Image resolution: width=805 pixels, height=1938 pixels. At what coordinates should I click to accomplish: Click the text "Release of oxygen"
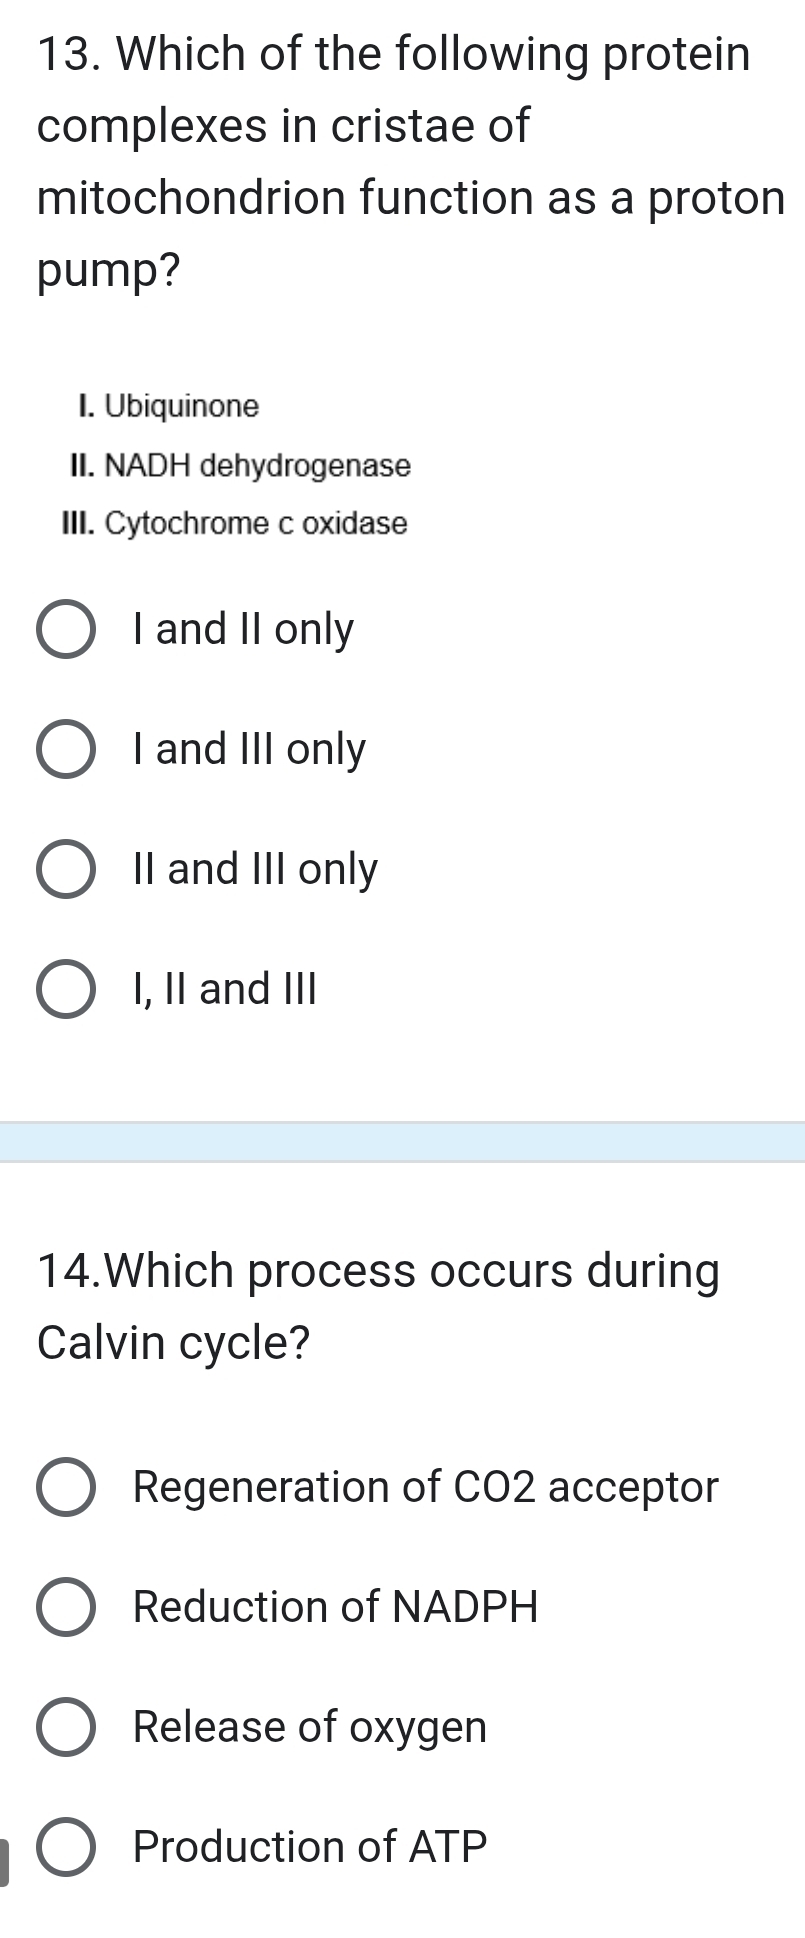coord(308,1727)
